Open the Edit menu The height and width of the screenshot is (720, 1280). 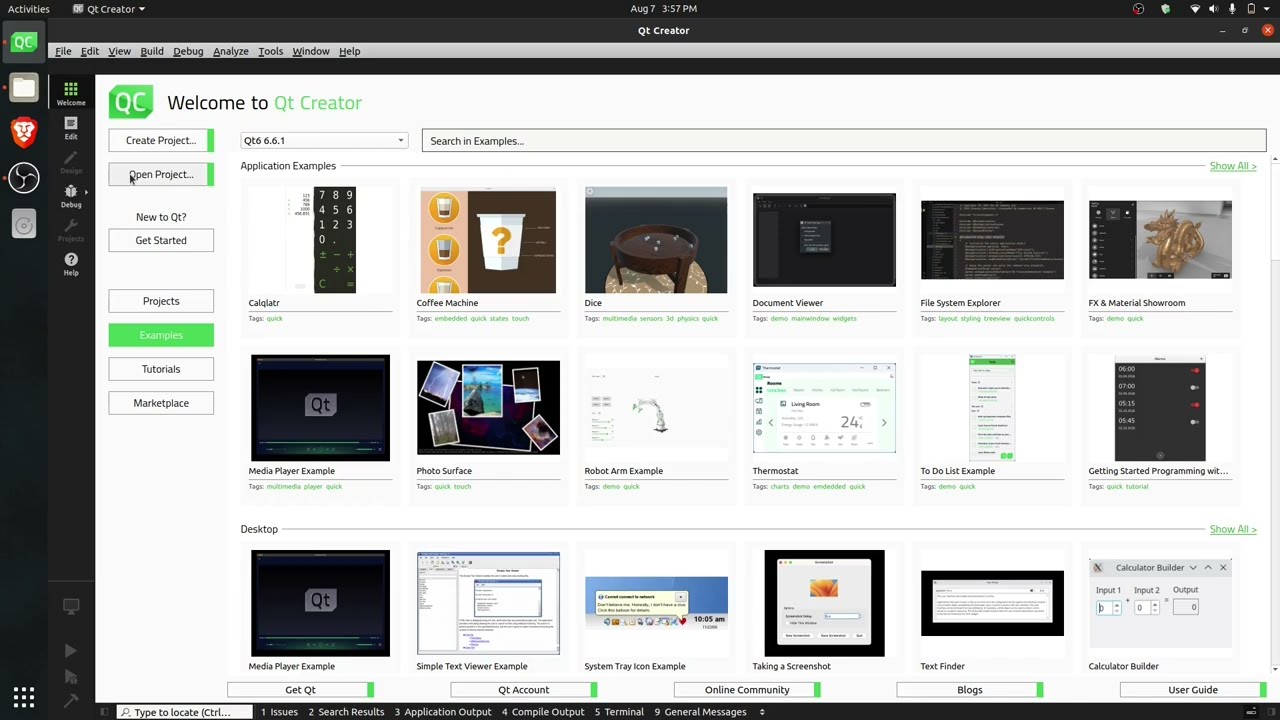90,51
